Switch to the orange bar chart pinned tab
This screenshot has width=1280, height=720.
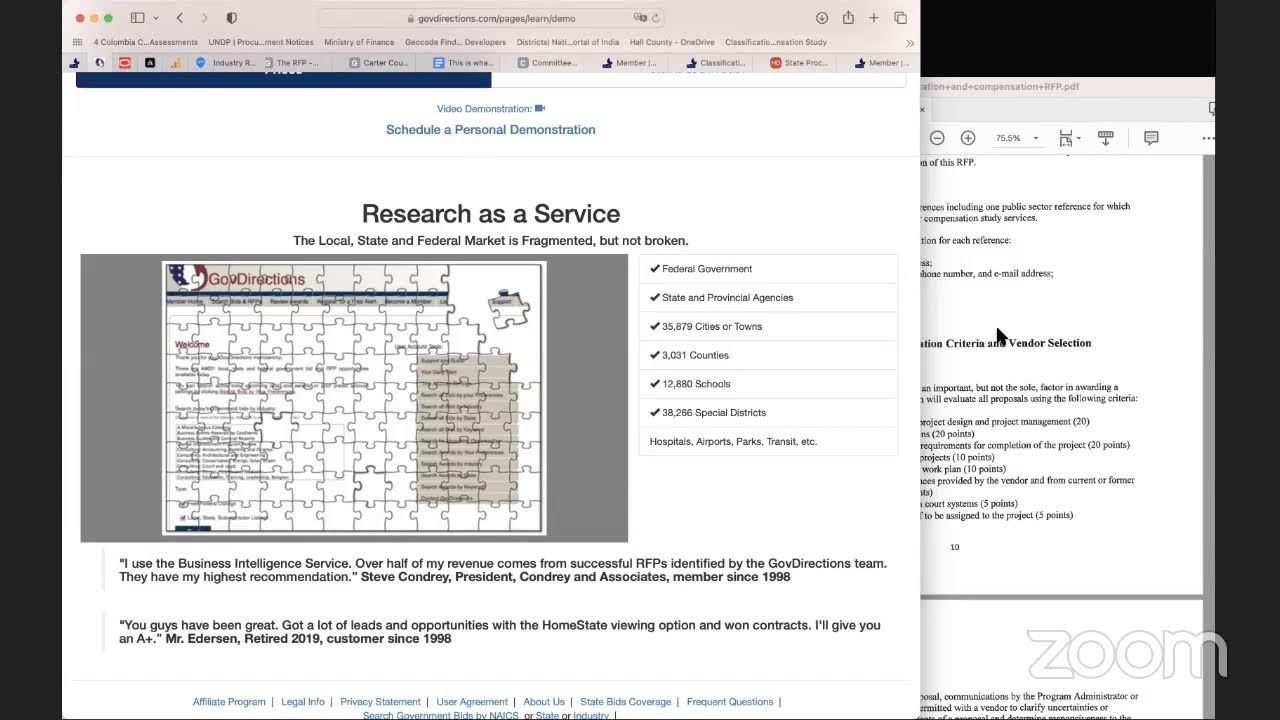pyautogui.click(x=175, y=63)
